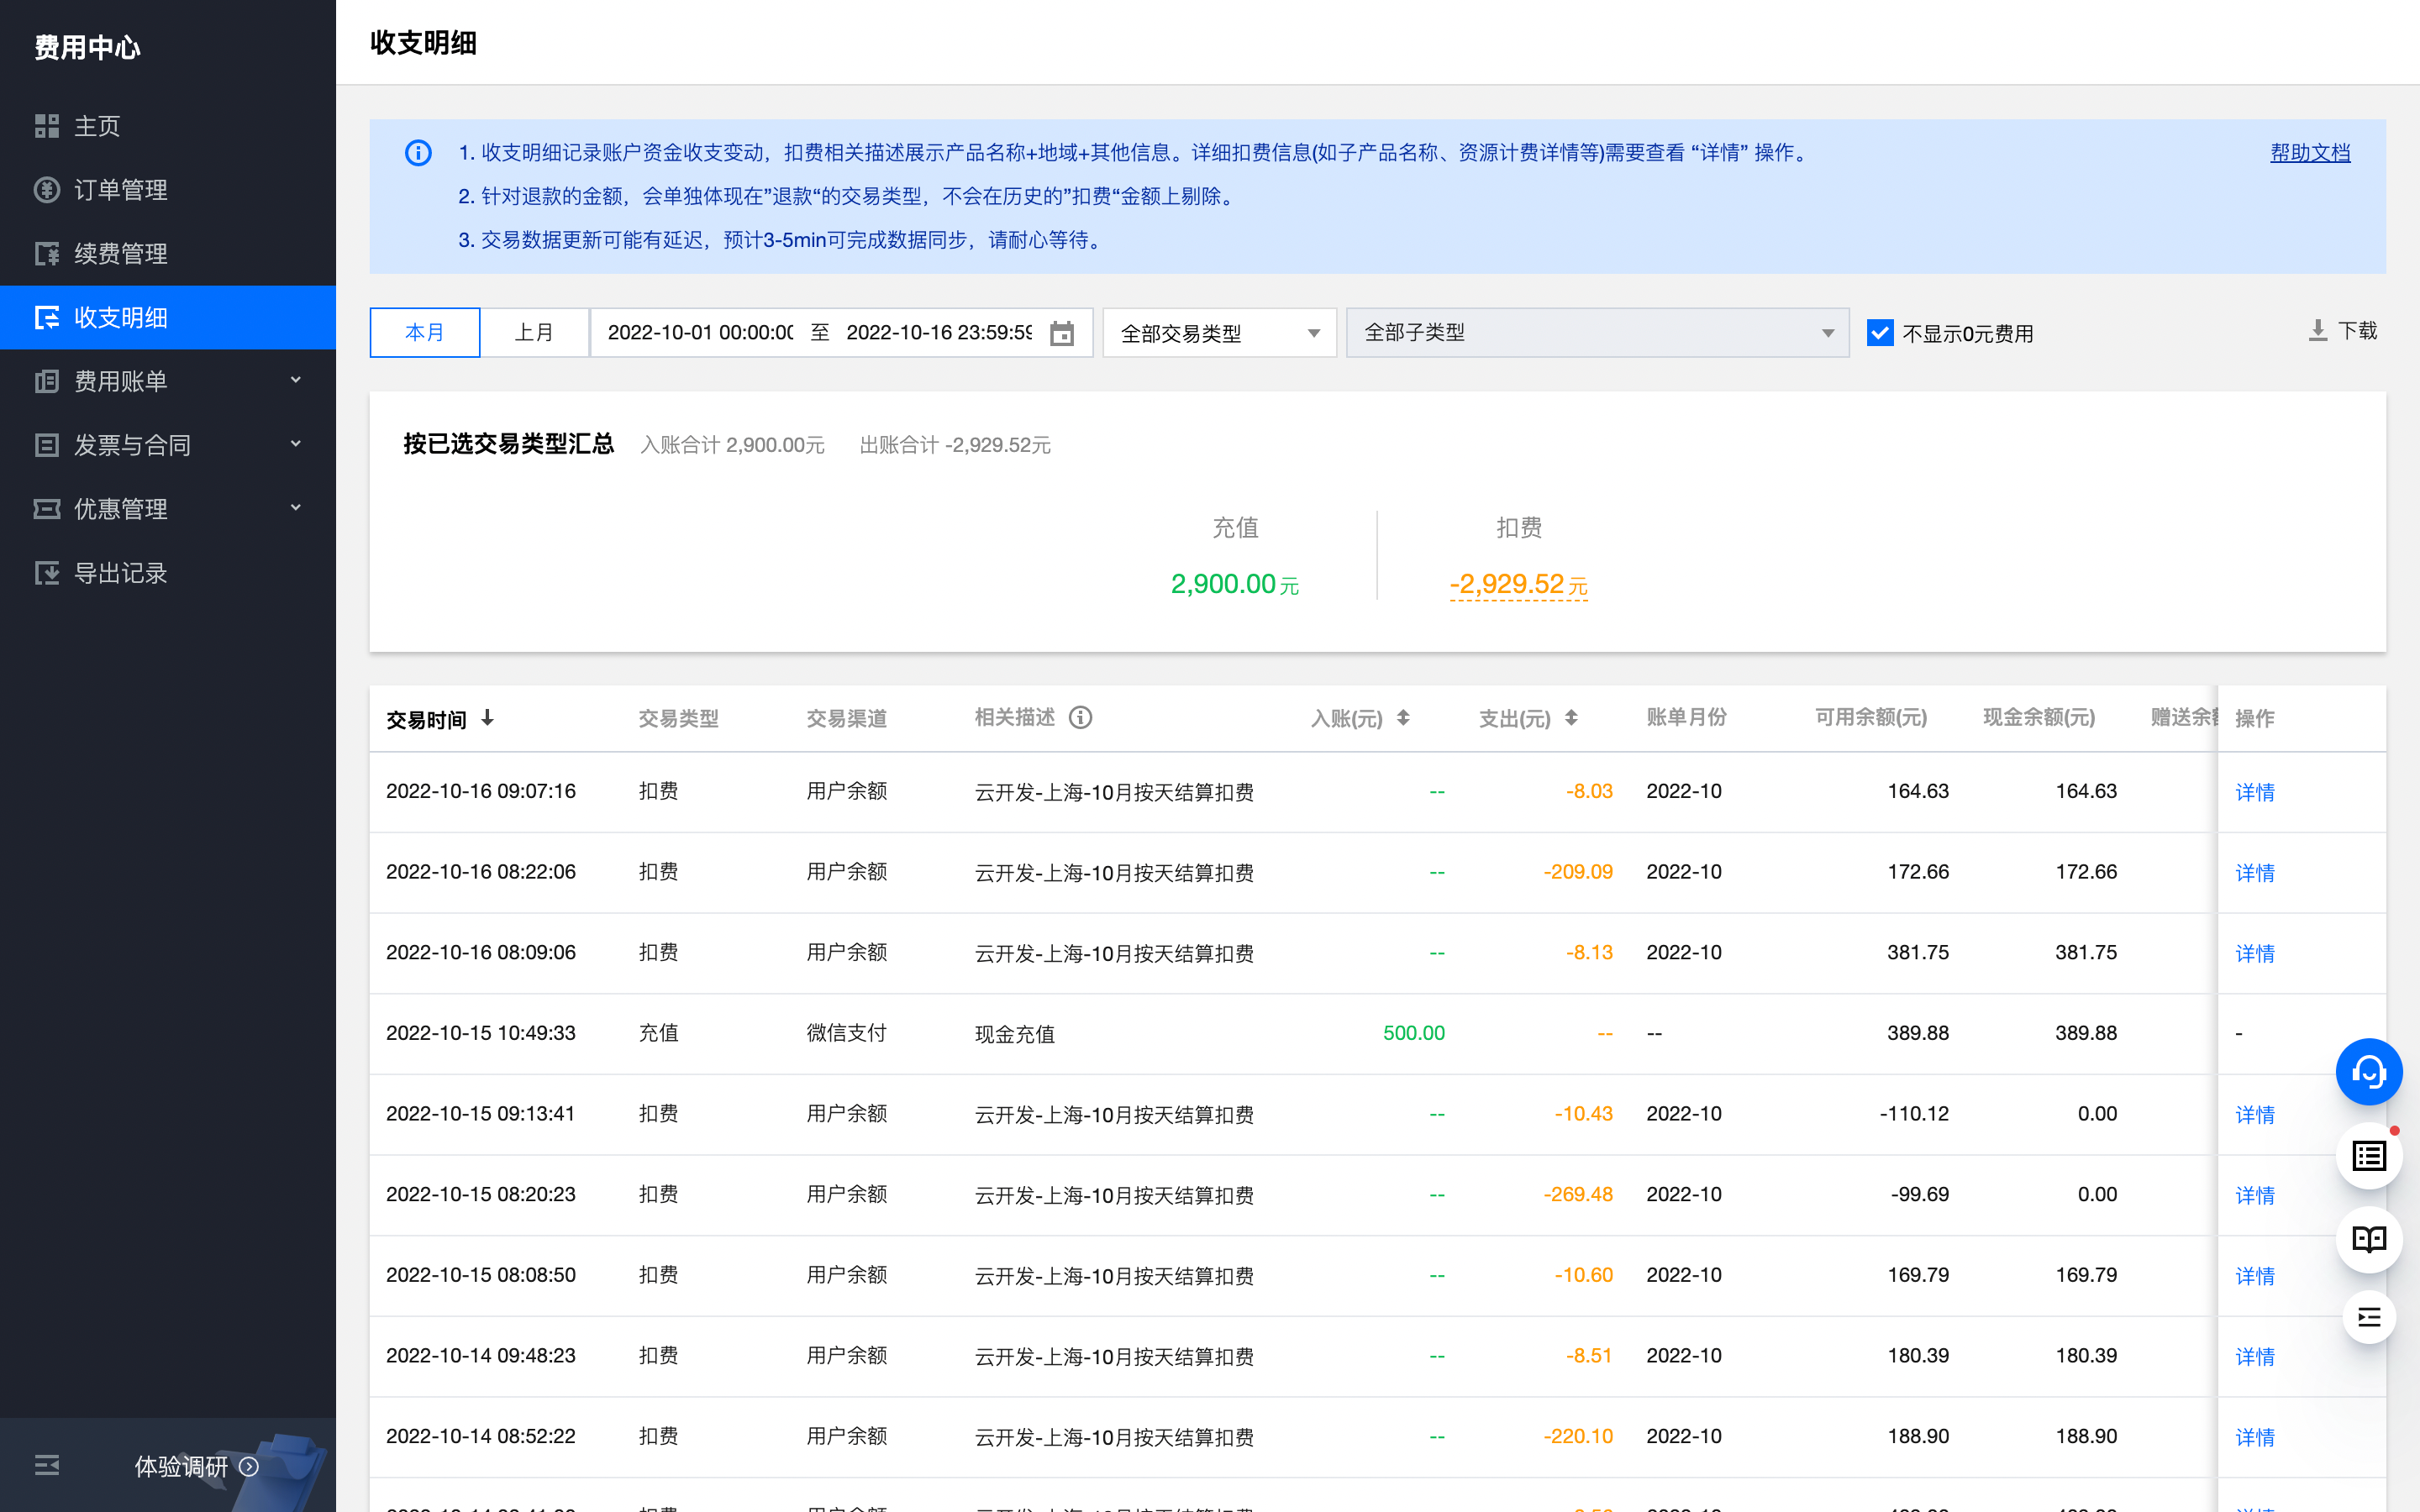Toggle 交易时间 sort direction arrow
Viewport: 2420px width, 1512px height.
pyautogui.click(x=487, y=717)
